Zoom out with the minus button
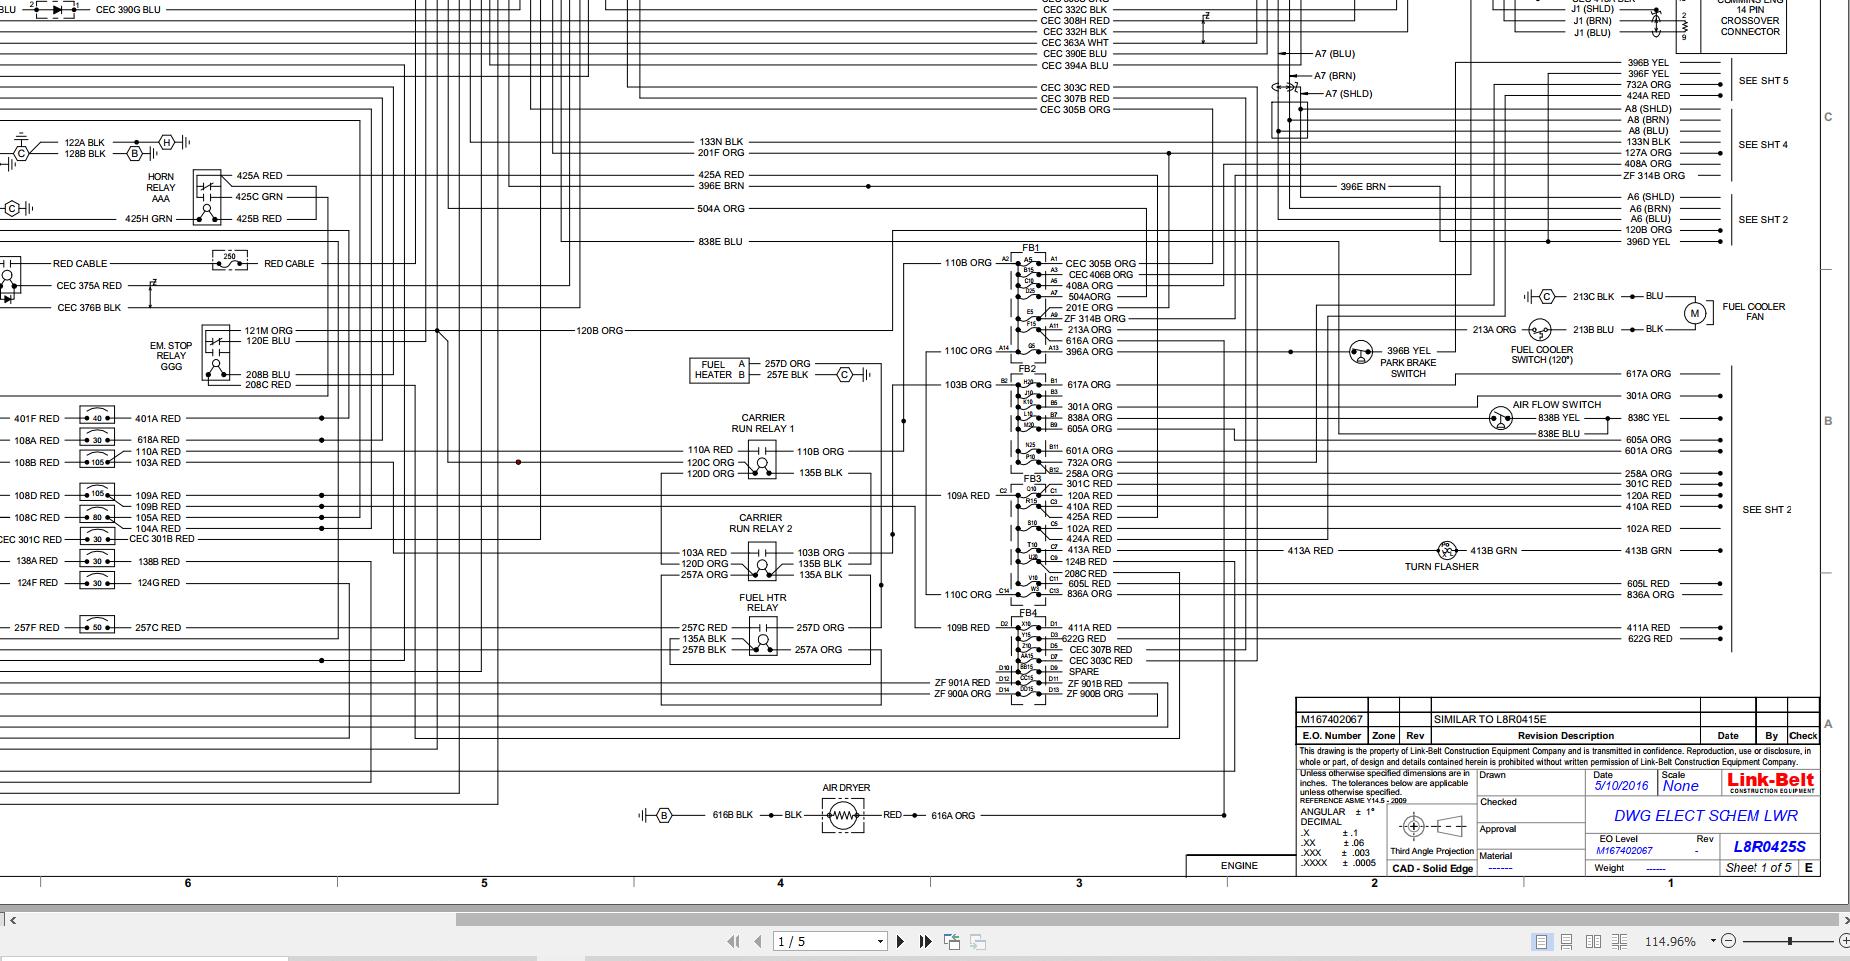The image size is (1850, 961). 1730,940
